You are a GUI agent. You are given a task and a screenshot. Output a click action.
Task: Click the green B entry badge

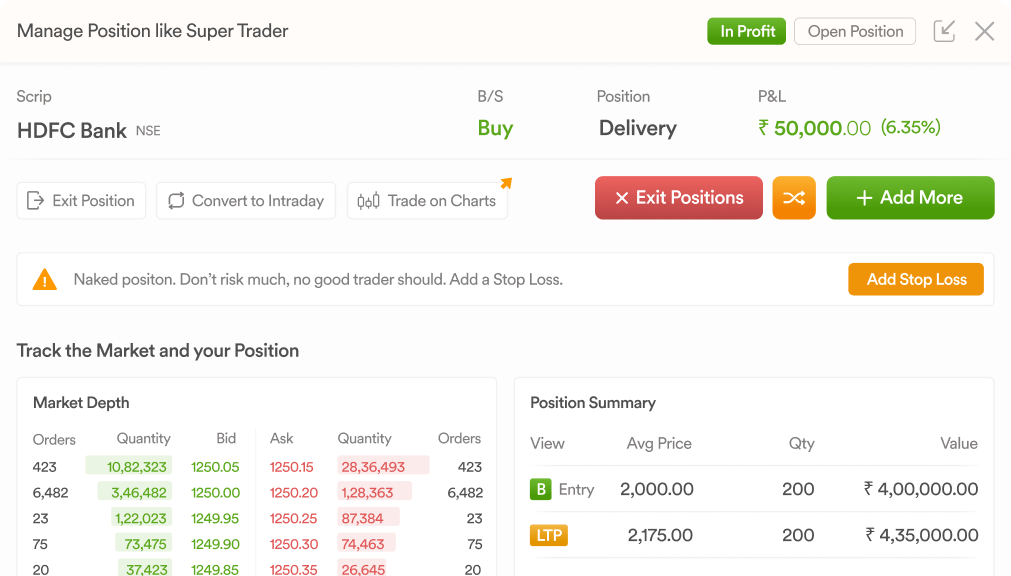[540, 490]
